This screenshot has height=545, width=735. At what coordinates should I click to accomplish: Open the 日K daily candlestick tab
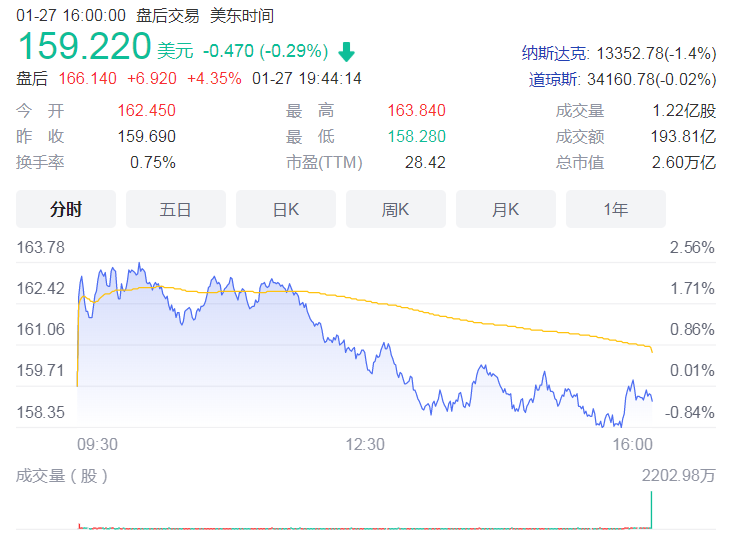point(286,209)
